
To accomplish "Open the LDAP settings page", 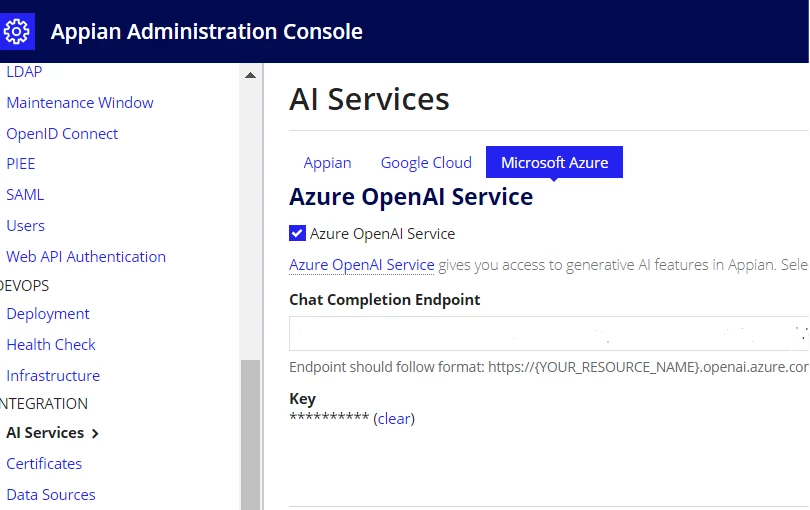I will pos(24,71).
